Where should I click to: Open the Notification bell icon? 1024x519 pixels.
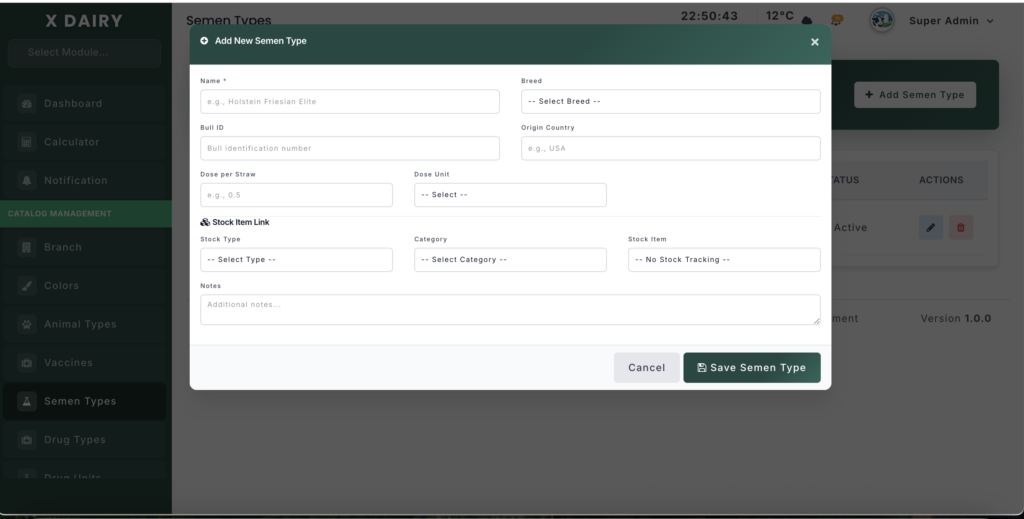point(28,181)
